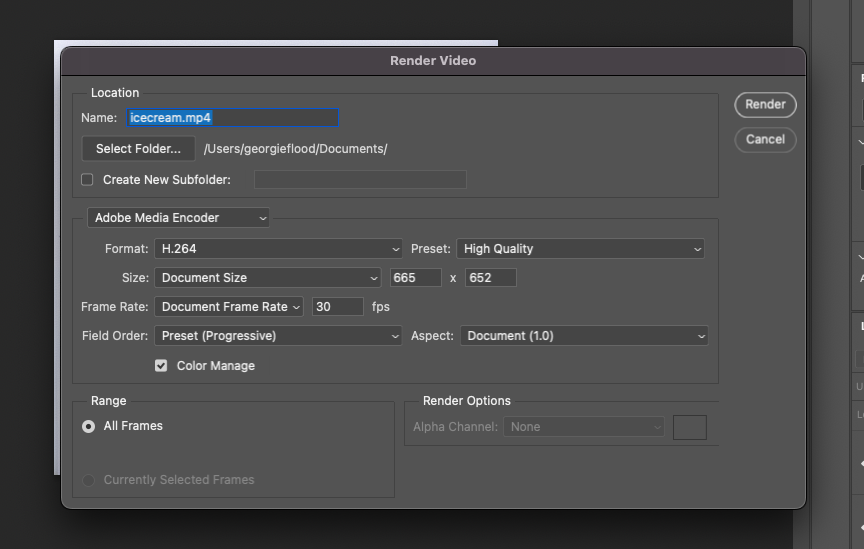
Task: Open the Adobe Media Encoder dropdown
Action: (x=178, y=217)
